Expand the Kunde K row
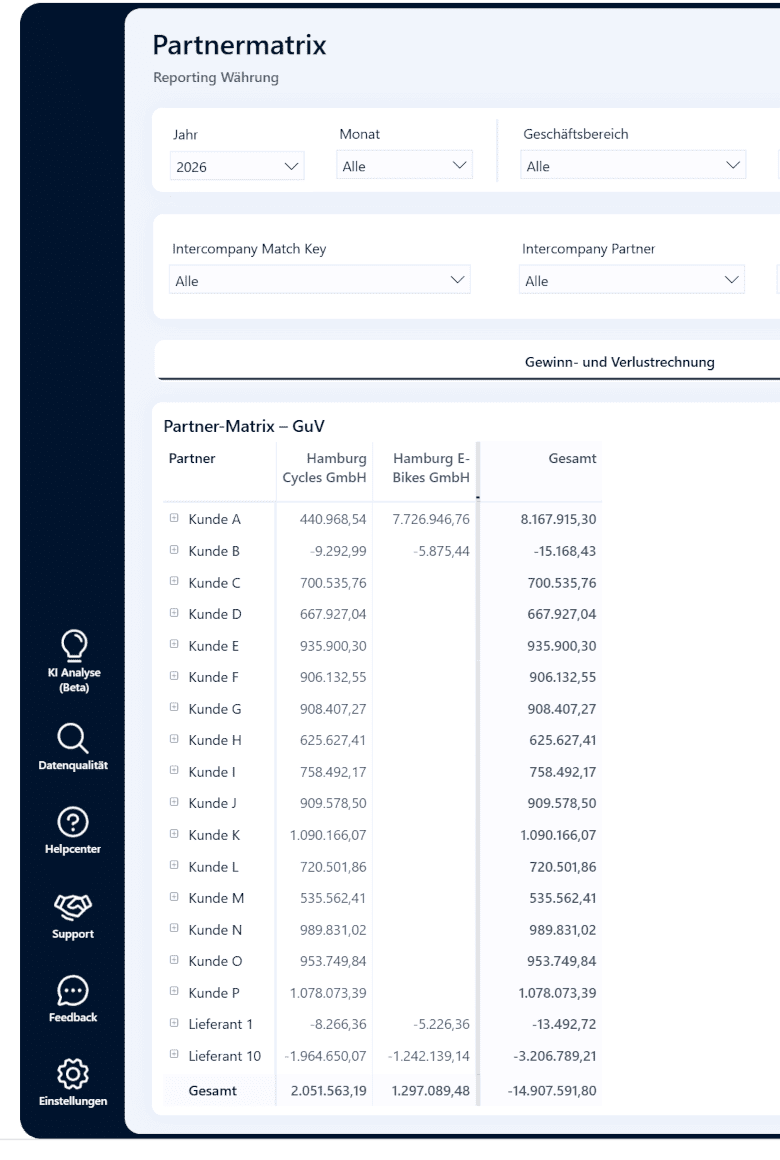 [x=174, y=834]
